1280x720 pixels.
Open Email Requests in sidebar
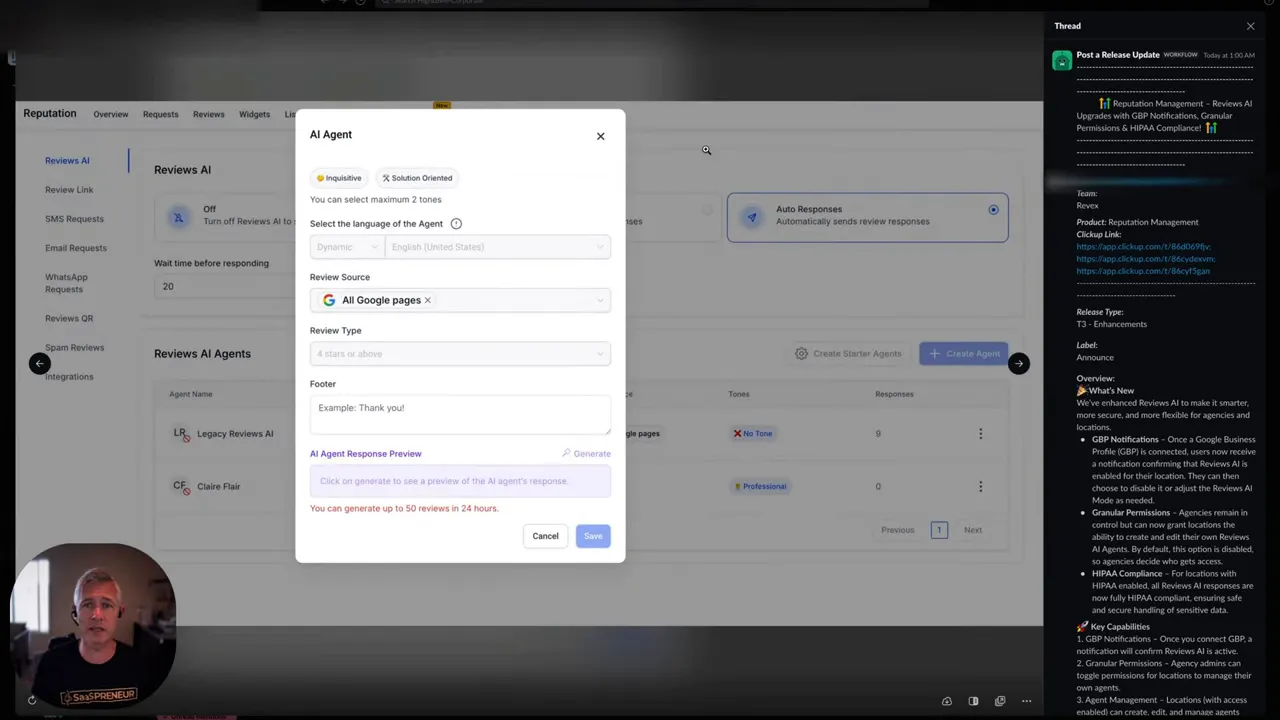tap(76, 248)
